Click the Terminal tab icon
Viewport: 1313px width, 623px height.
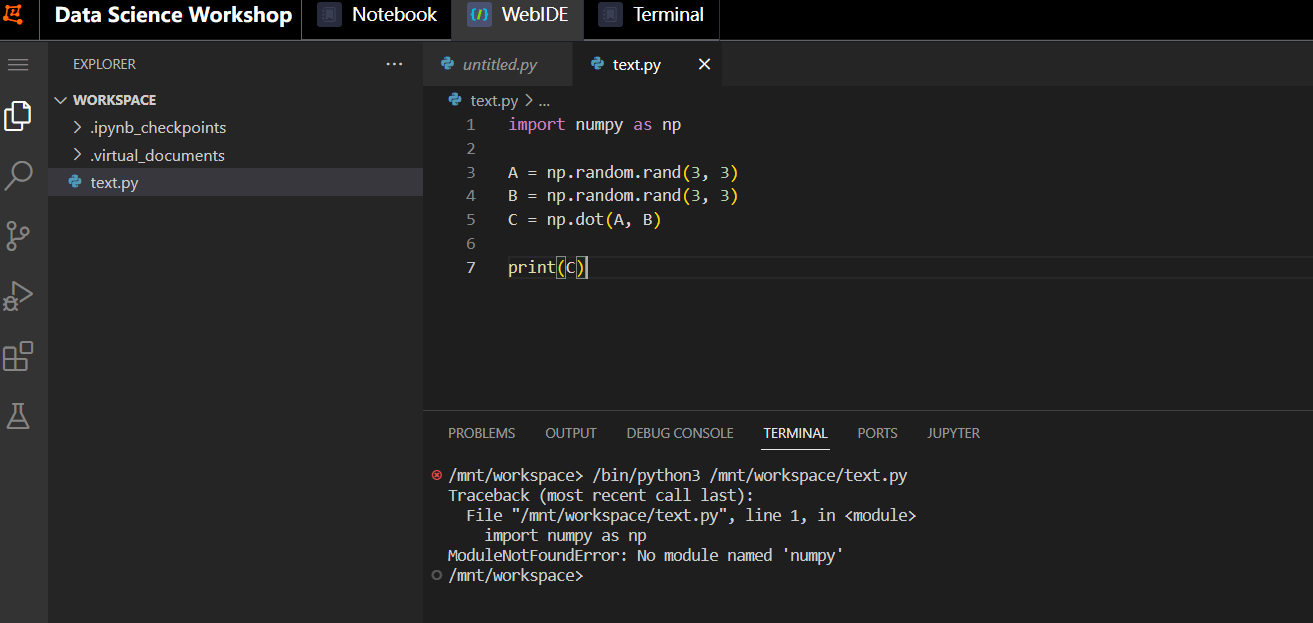pyautogui.click(x=609, y=15)
